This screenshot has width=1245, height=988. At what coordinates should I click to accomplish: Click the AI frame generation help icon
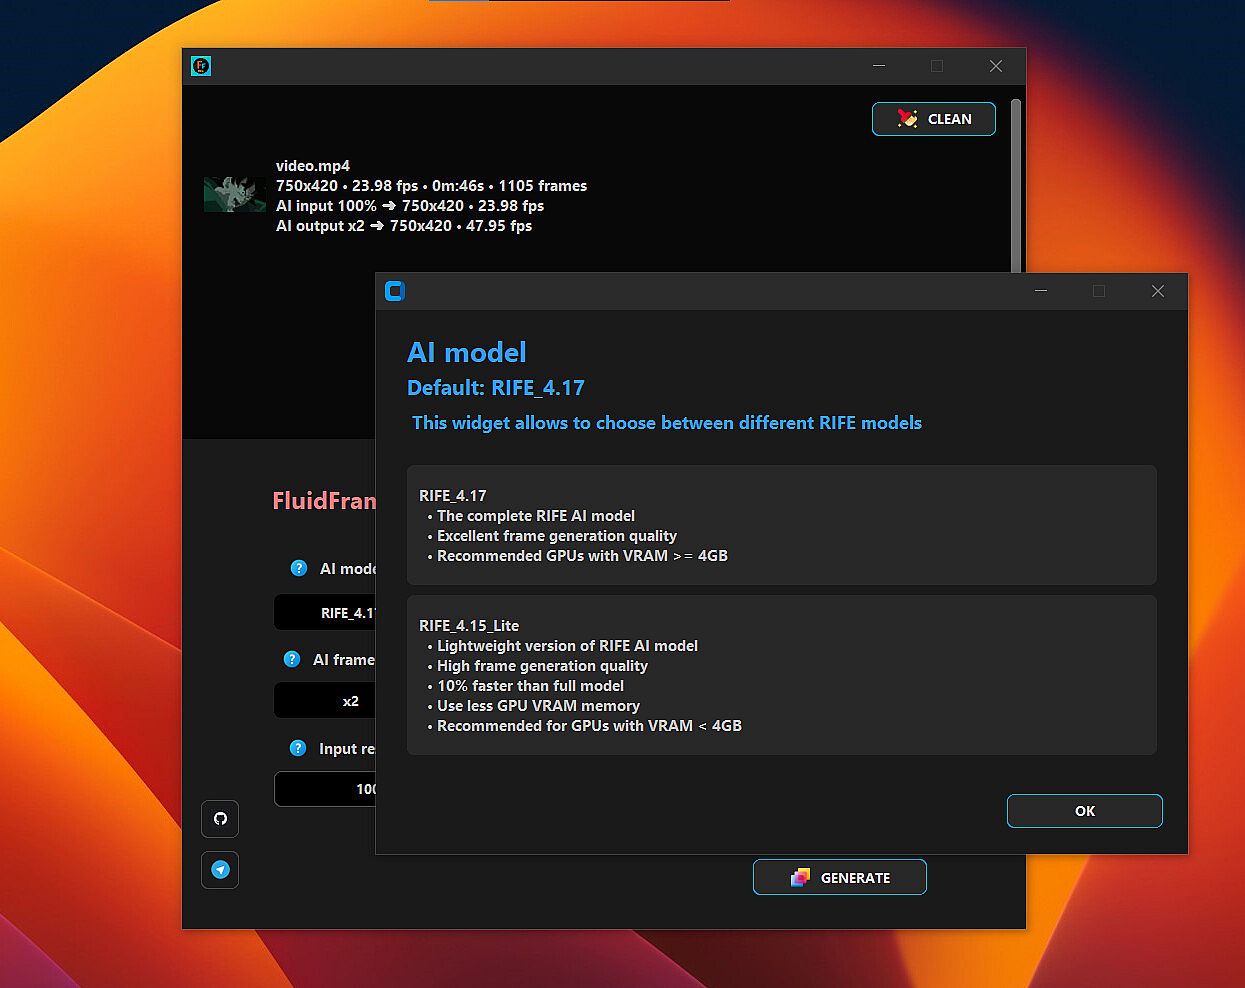coord(292,659)
